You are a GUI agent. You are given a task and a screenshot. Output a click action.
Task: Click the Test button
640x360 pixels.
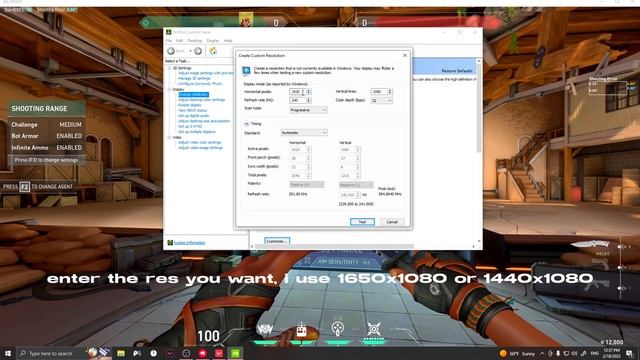[362, 222]
